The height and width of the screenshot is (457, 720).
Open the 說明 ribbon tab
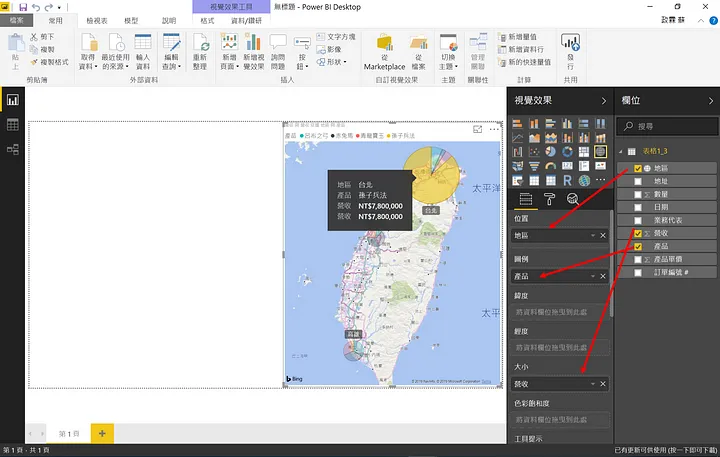[169, 21]
